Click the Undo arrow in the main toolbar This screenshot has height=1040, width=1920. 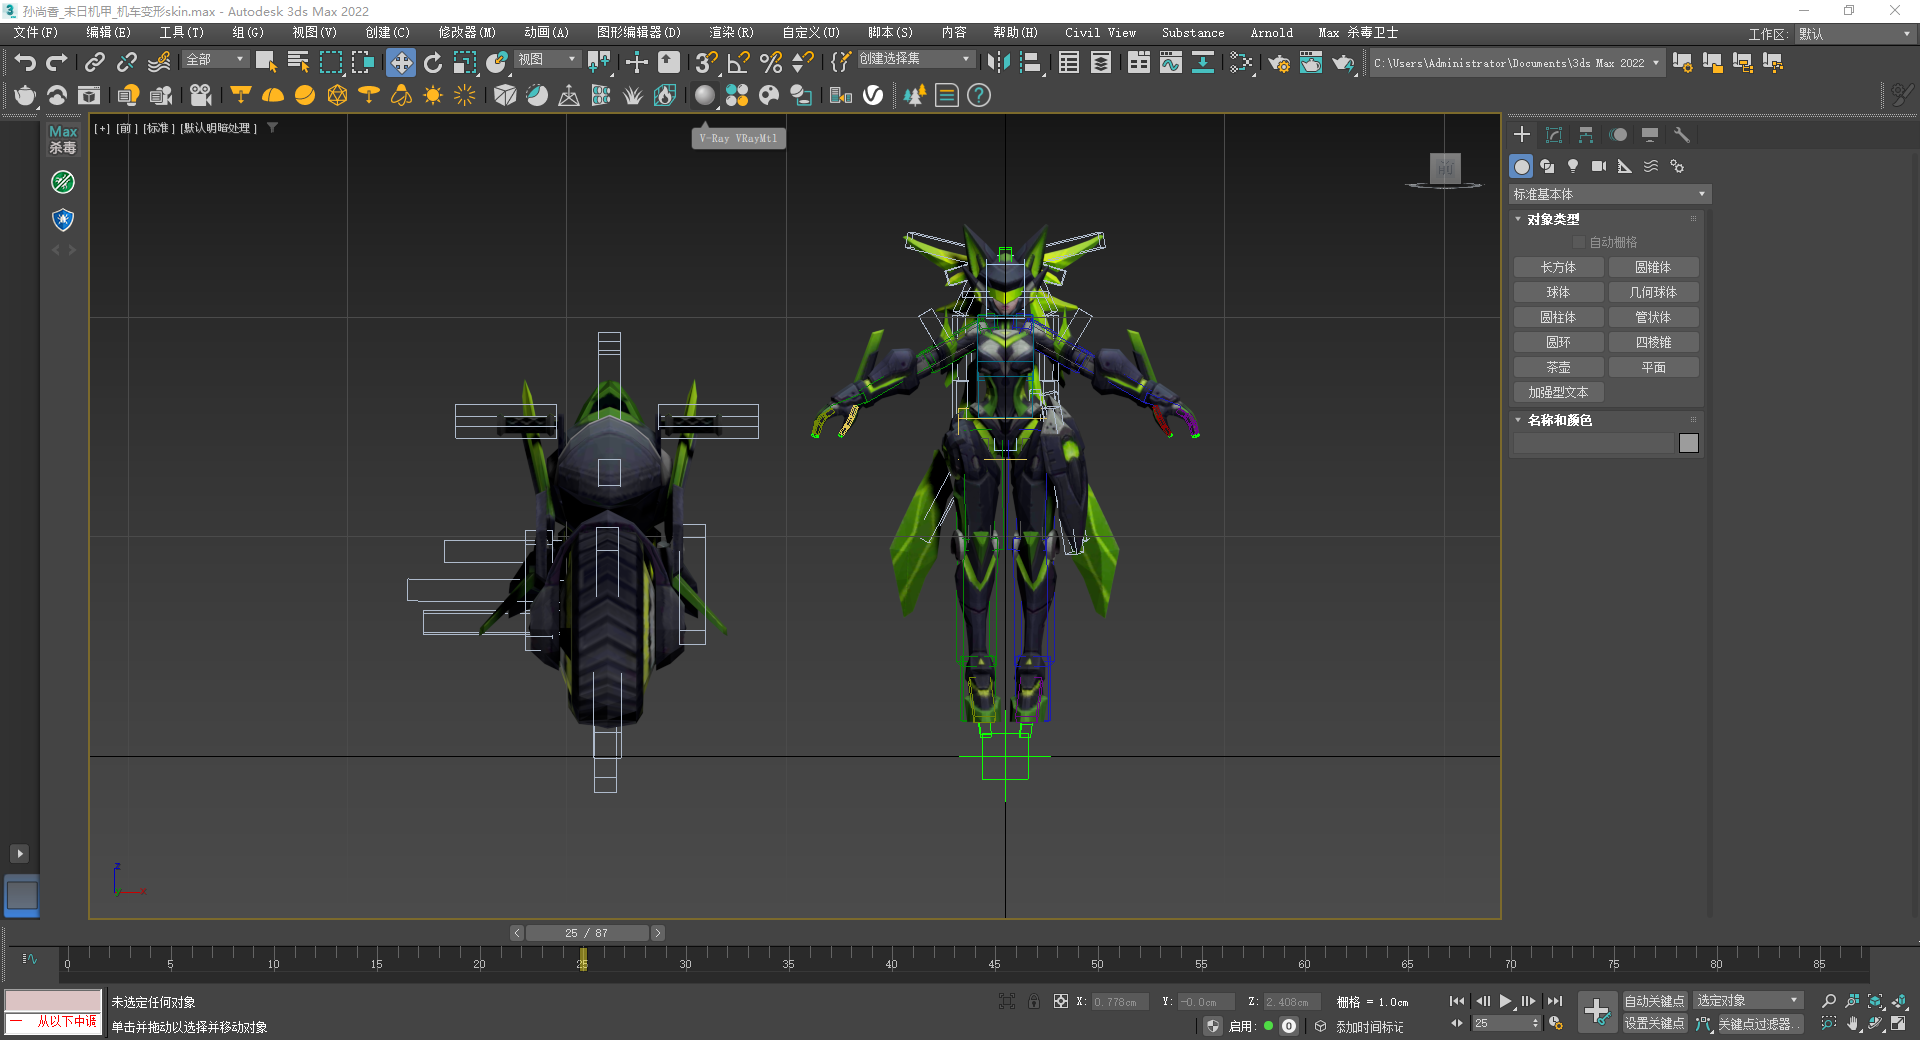(25, 62)
